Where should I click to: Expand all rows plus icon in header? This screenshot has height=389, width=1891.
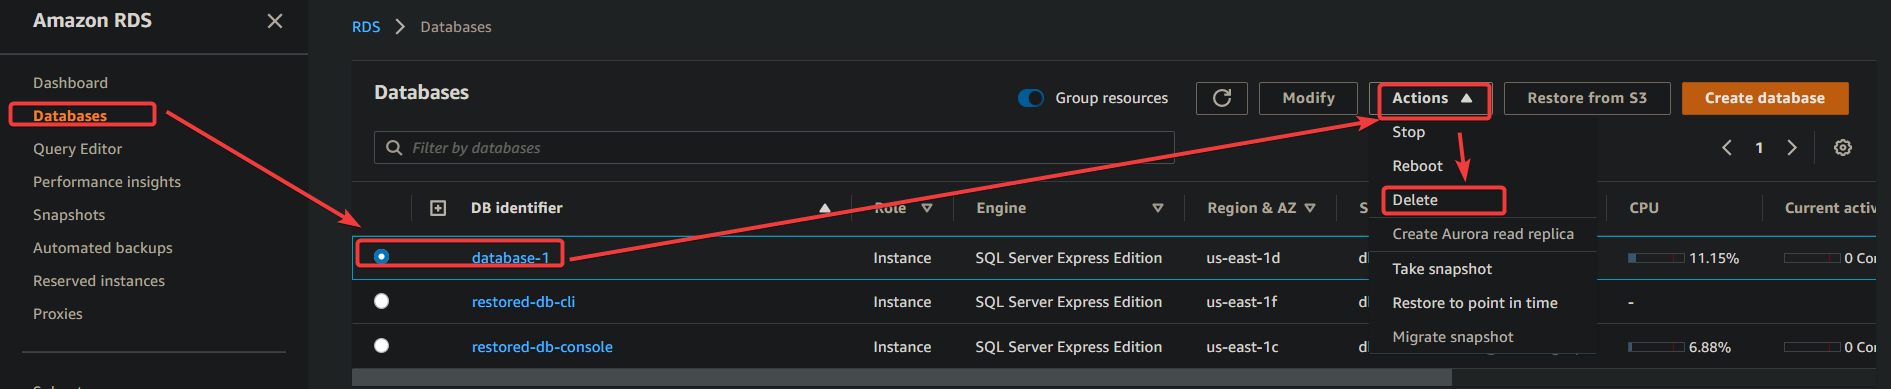[x=438, y=208]
